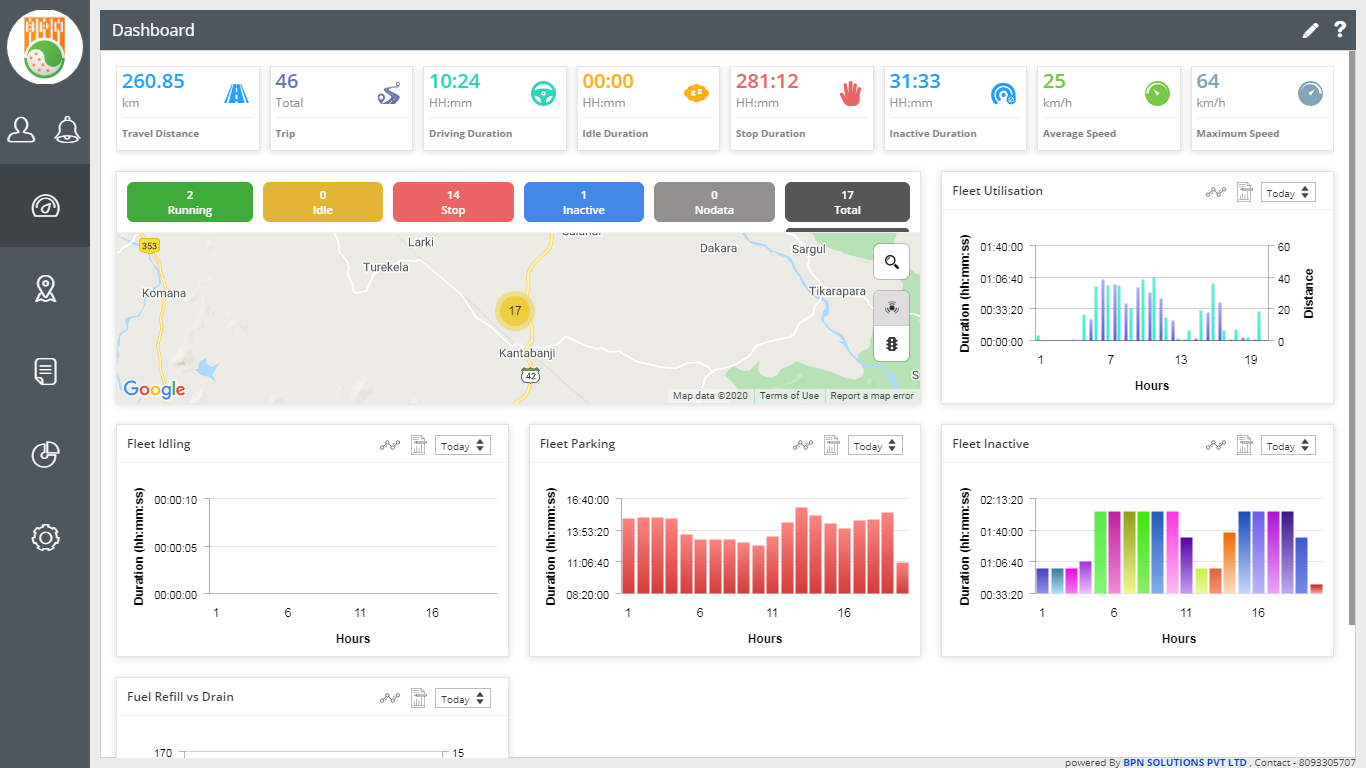The image size is (1366, 768).
Task: Toggle the map traffic light button
Action: pos(891,344)
